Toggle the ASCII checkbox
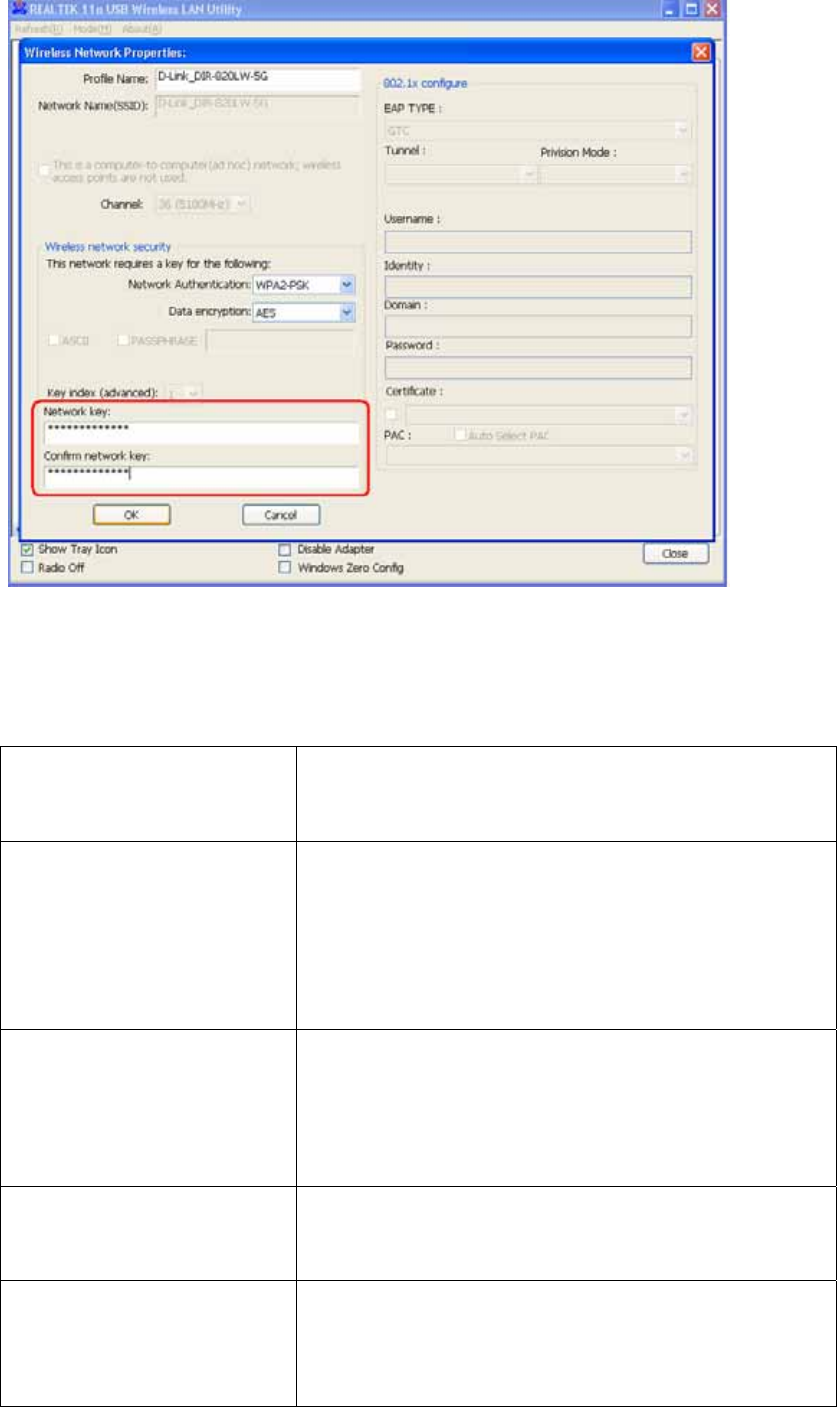The width and height of the screenshot is (837, 1407). point(53,340)
